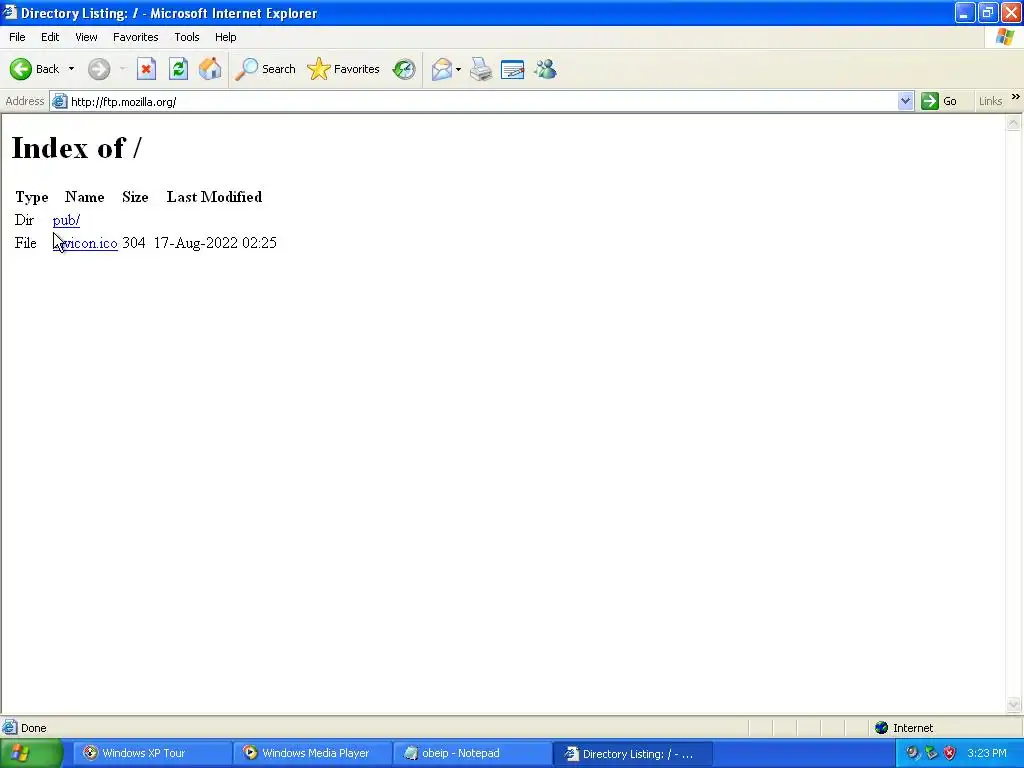Open the Edit menu
1024x768 pixels.
click(x=50, y=37)
